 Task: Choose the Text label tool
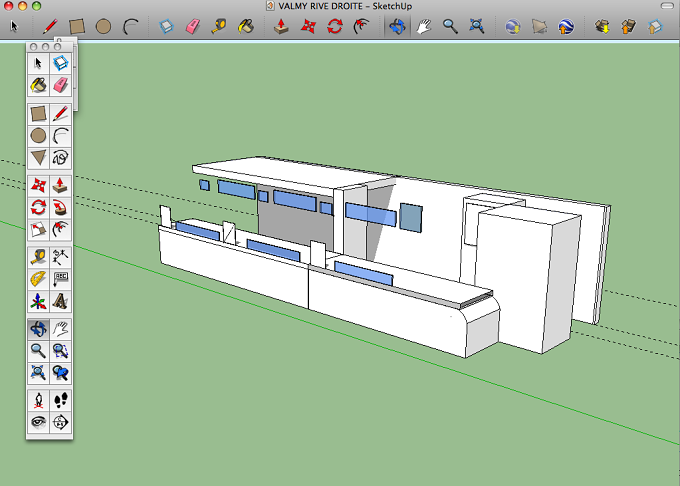(x=60, y=279)
